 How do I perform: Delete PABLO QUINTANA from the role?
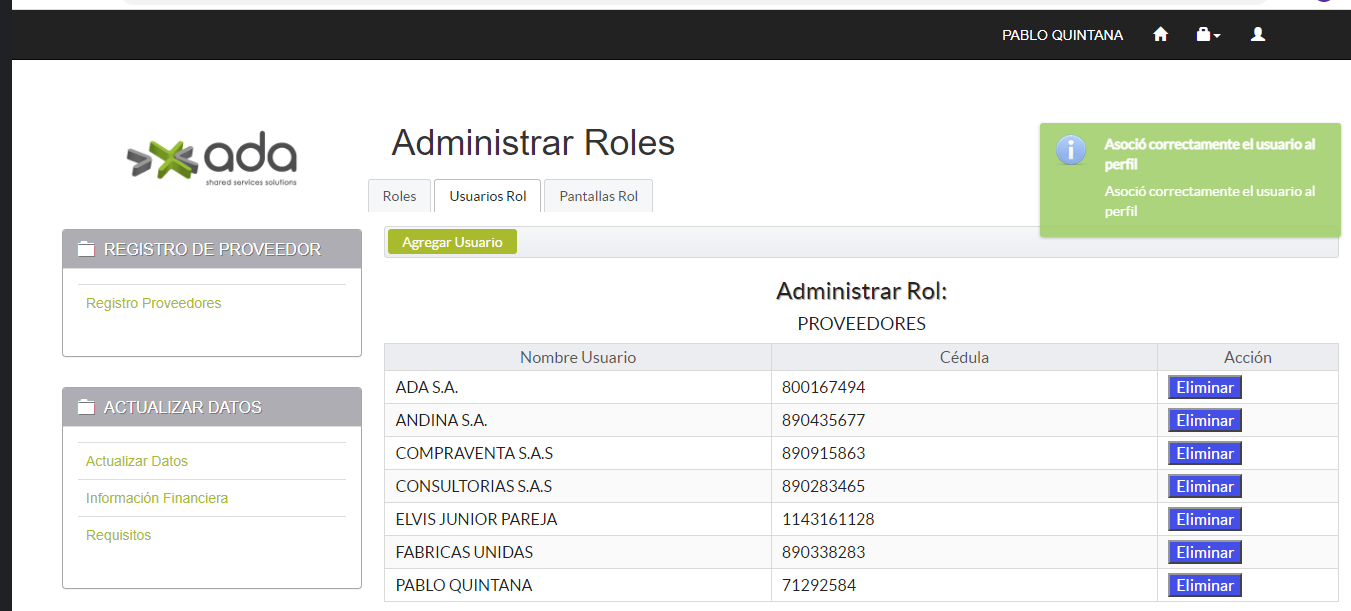click(x=1204, y=585)
